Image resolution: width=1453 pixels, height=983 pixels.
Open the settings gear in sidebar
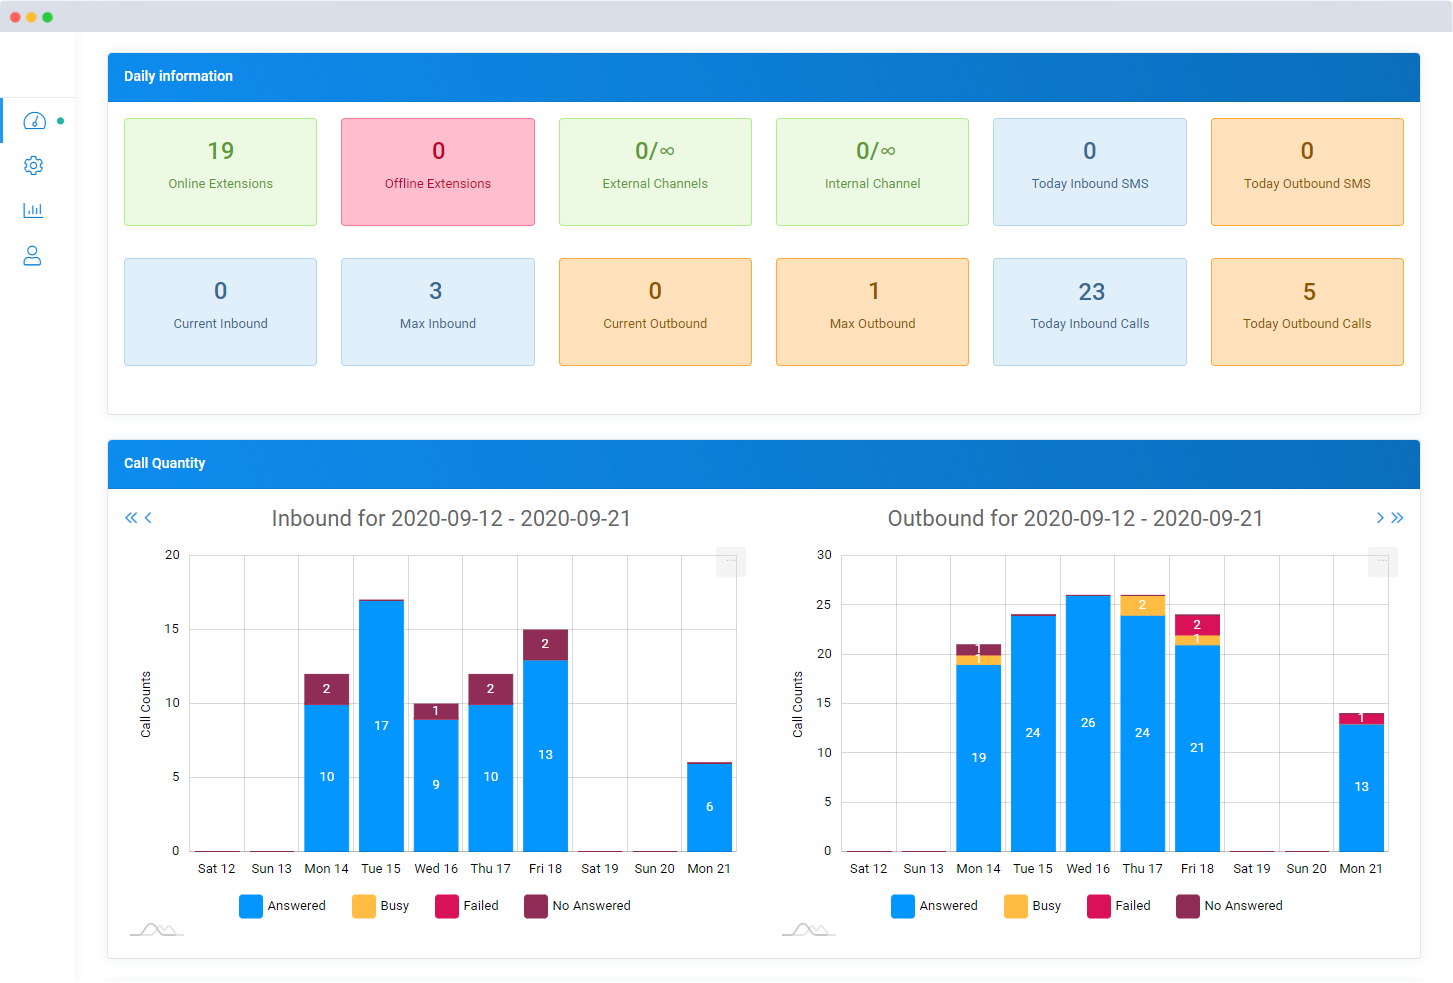tap(33, 166)
